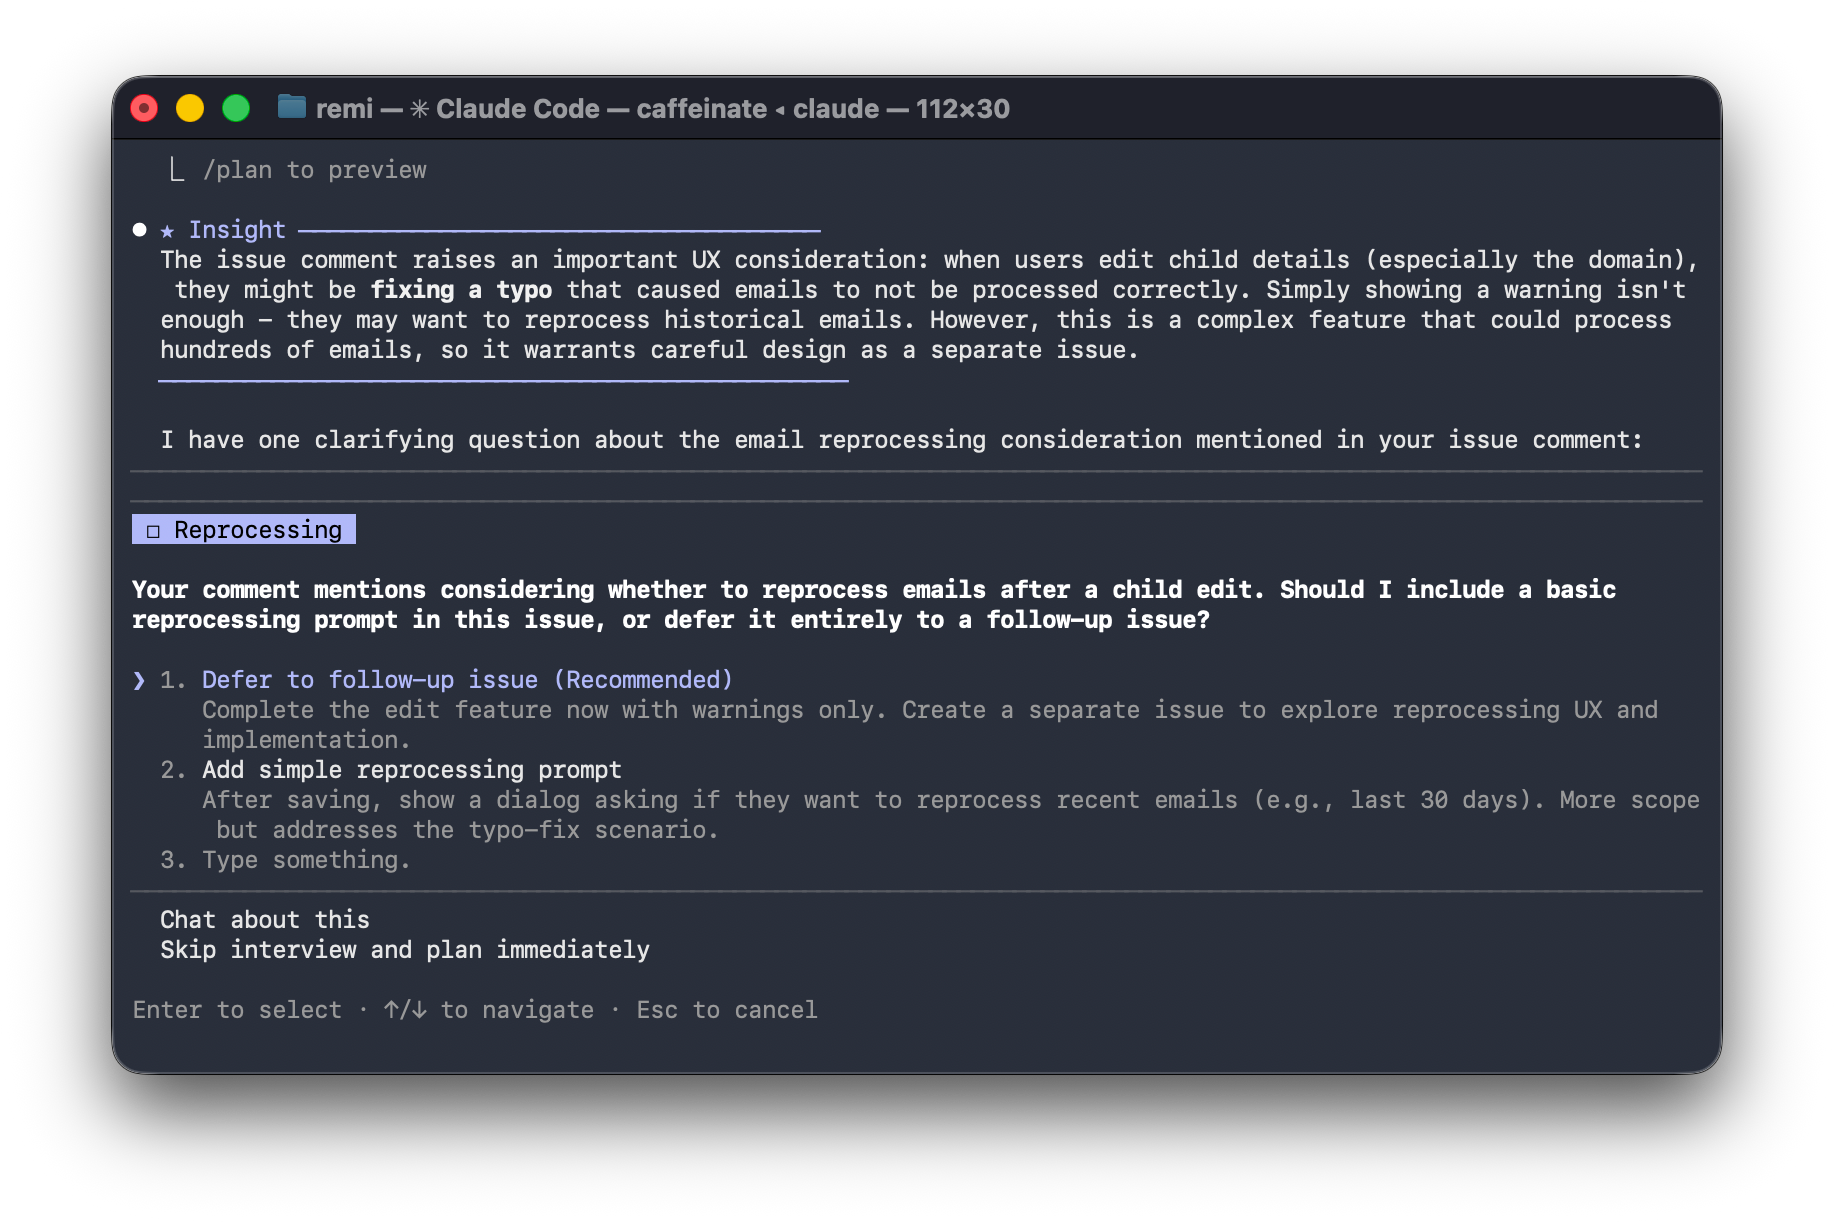This screenshot has width=1834, height=1222.
Task: Click the red close window button
Action: (x=145, y=108)
